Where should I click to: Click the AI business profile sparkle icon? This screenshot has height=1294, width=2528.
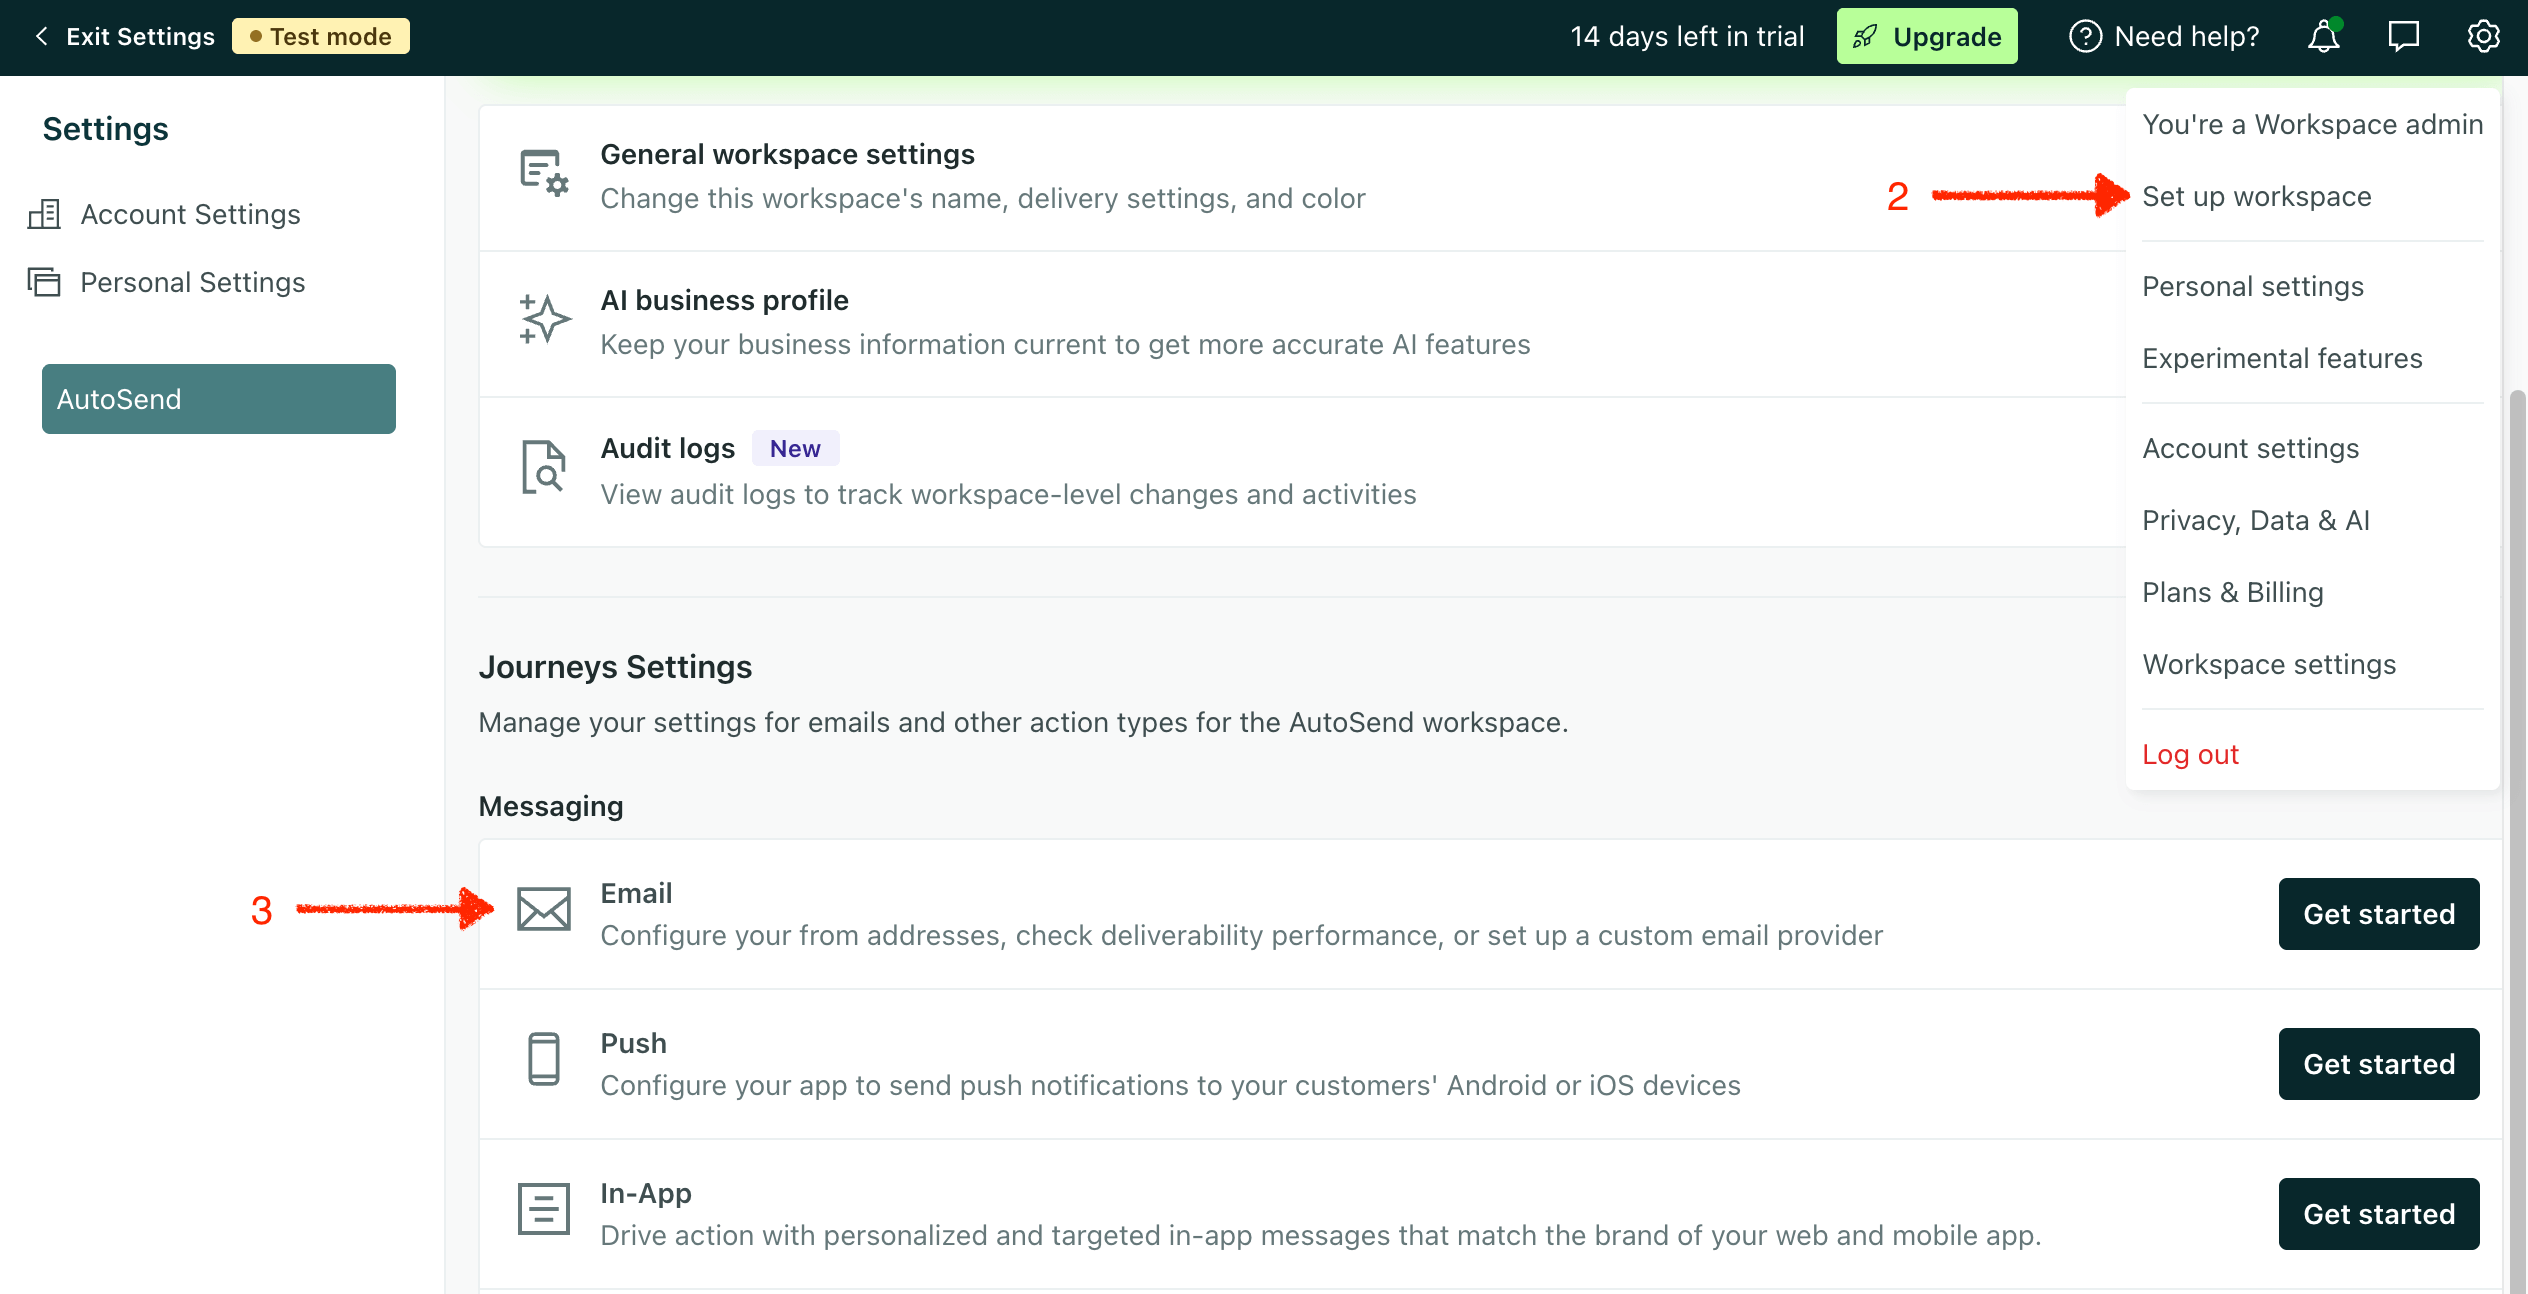543,320
